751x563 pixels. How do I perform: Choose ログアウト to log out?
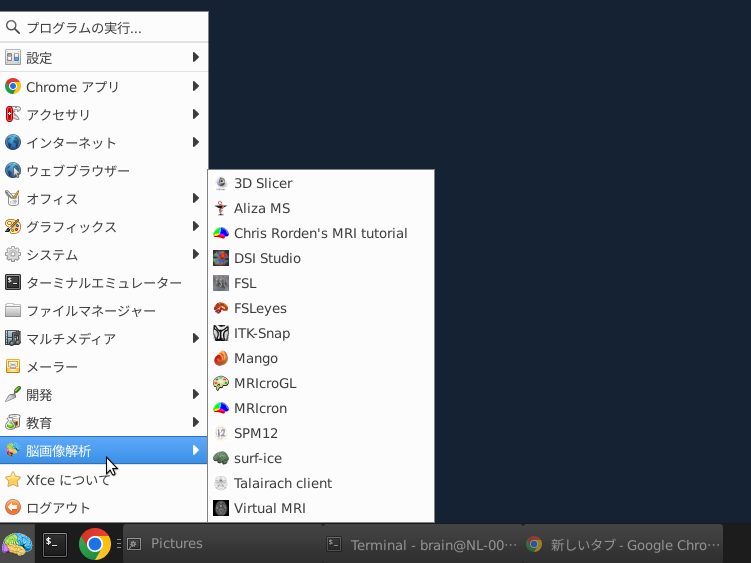104,507
